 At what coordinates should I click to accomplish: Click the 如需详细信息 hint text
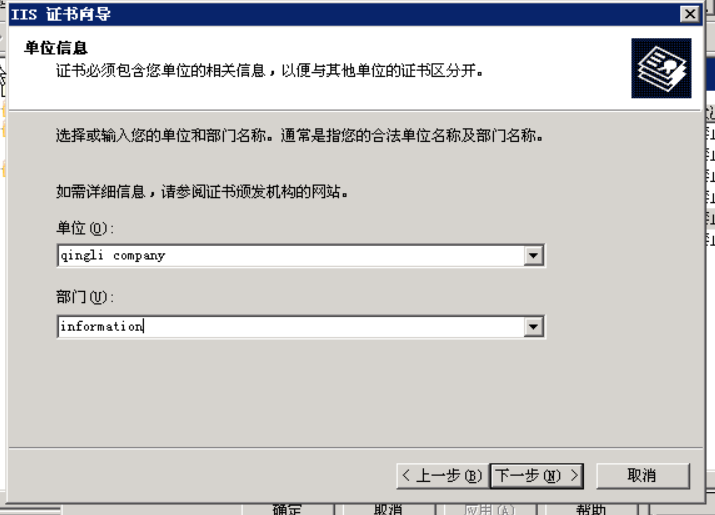(202, 192)
